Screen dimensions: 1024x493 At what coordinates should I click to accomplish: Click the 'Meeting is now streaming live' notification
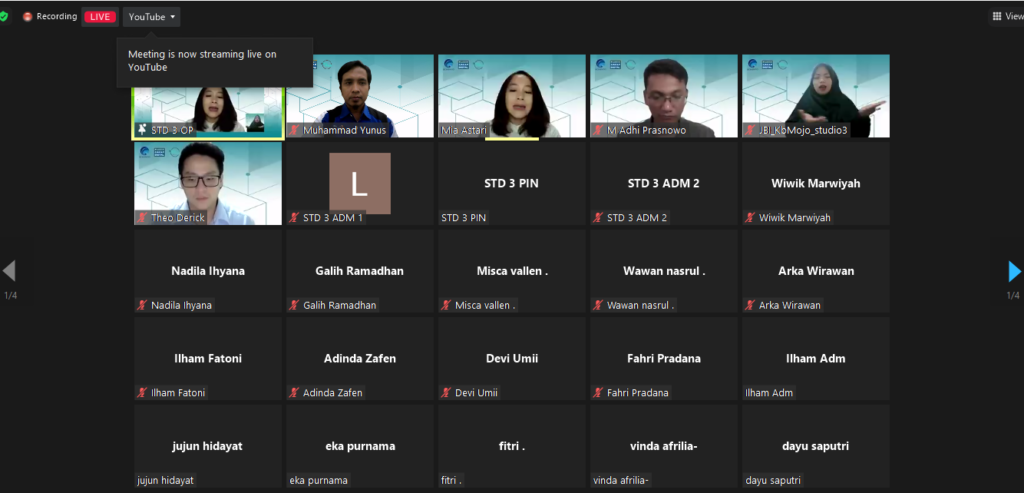(x=215, y=61)
